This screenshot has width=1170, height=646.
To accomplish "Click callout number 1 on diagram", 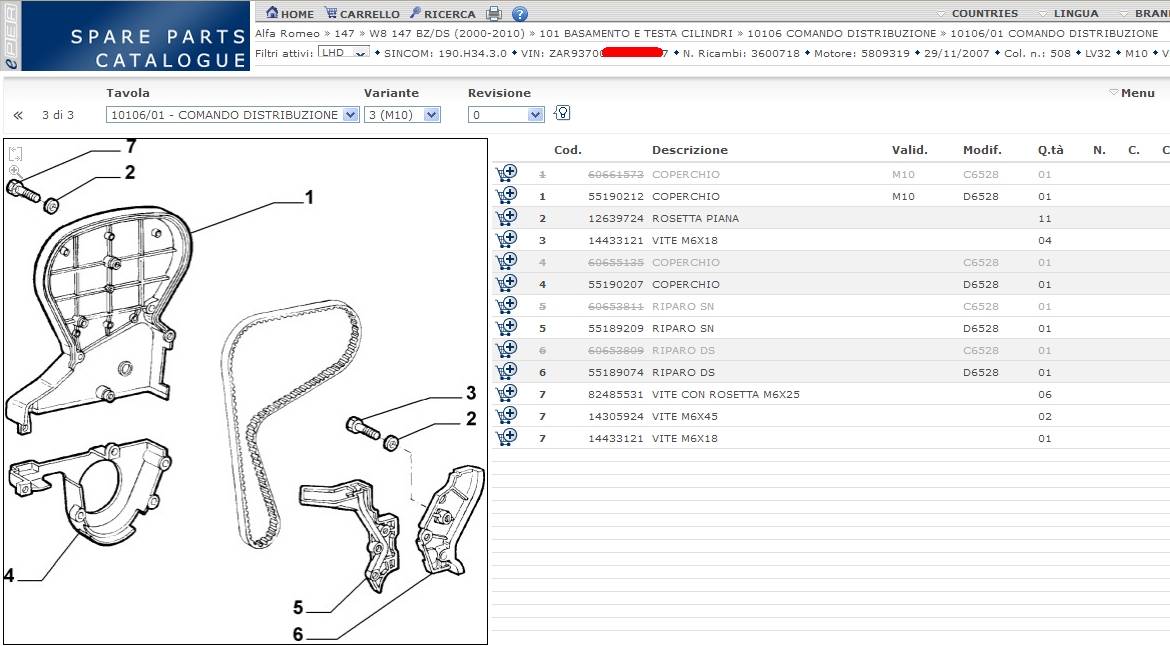I will pos(309,198).
